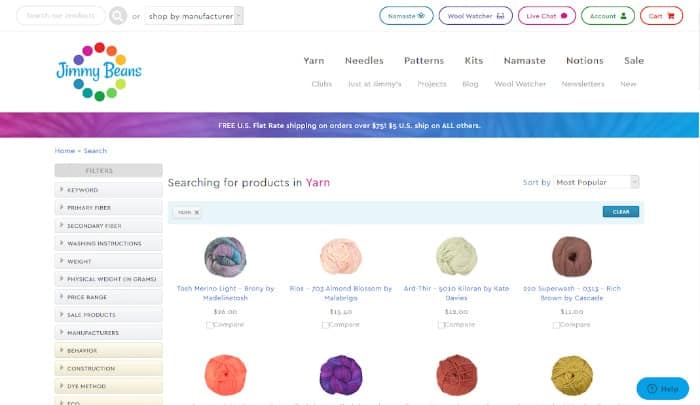Click the search magnifier icon
The image size is (700, 405).
click(x=118, y=16)
